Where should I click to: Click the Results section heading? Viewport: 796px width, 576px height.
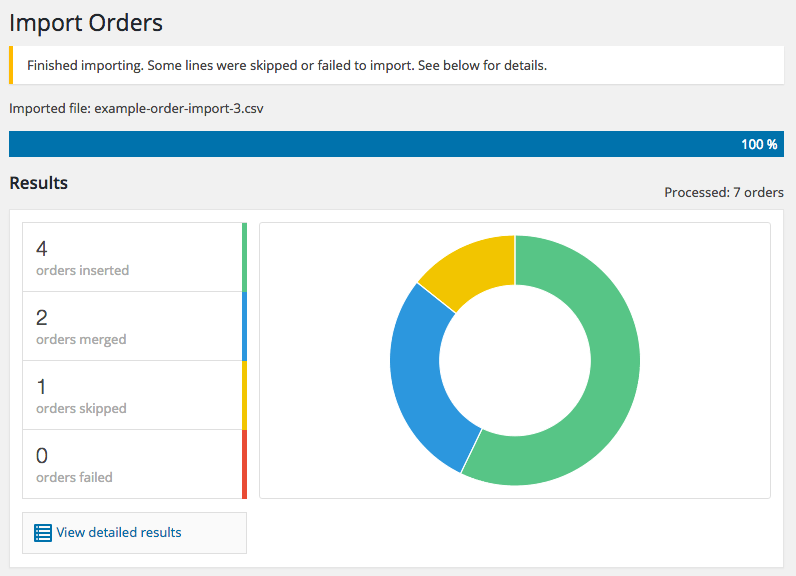point(39,183)
